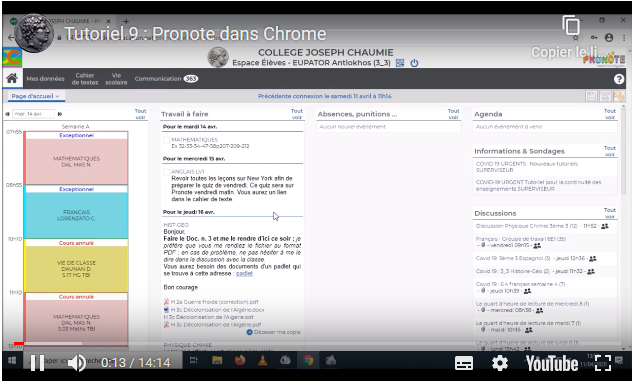Click Tout voir for Discussions

pos(610,213)
